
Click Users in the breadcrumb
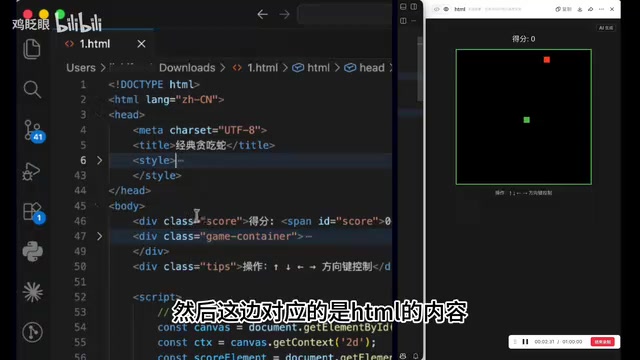click(81, 68)
